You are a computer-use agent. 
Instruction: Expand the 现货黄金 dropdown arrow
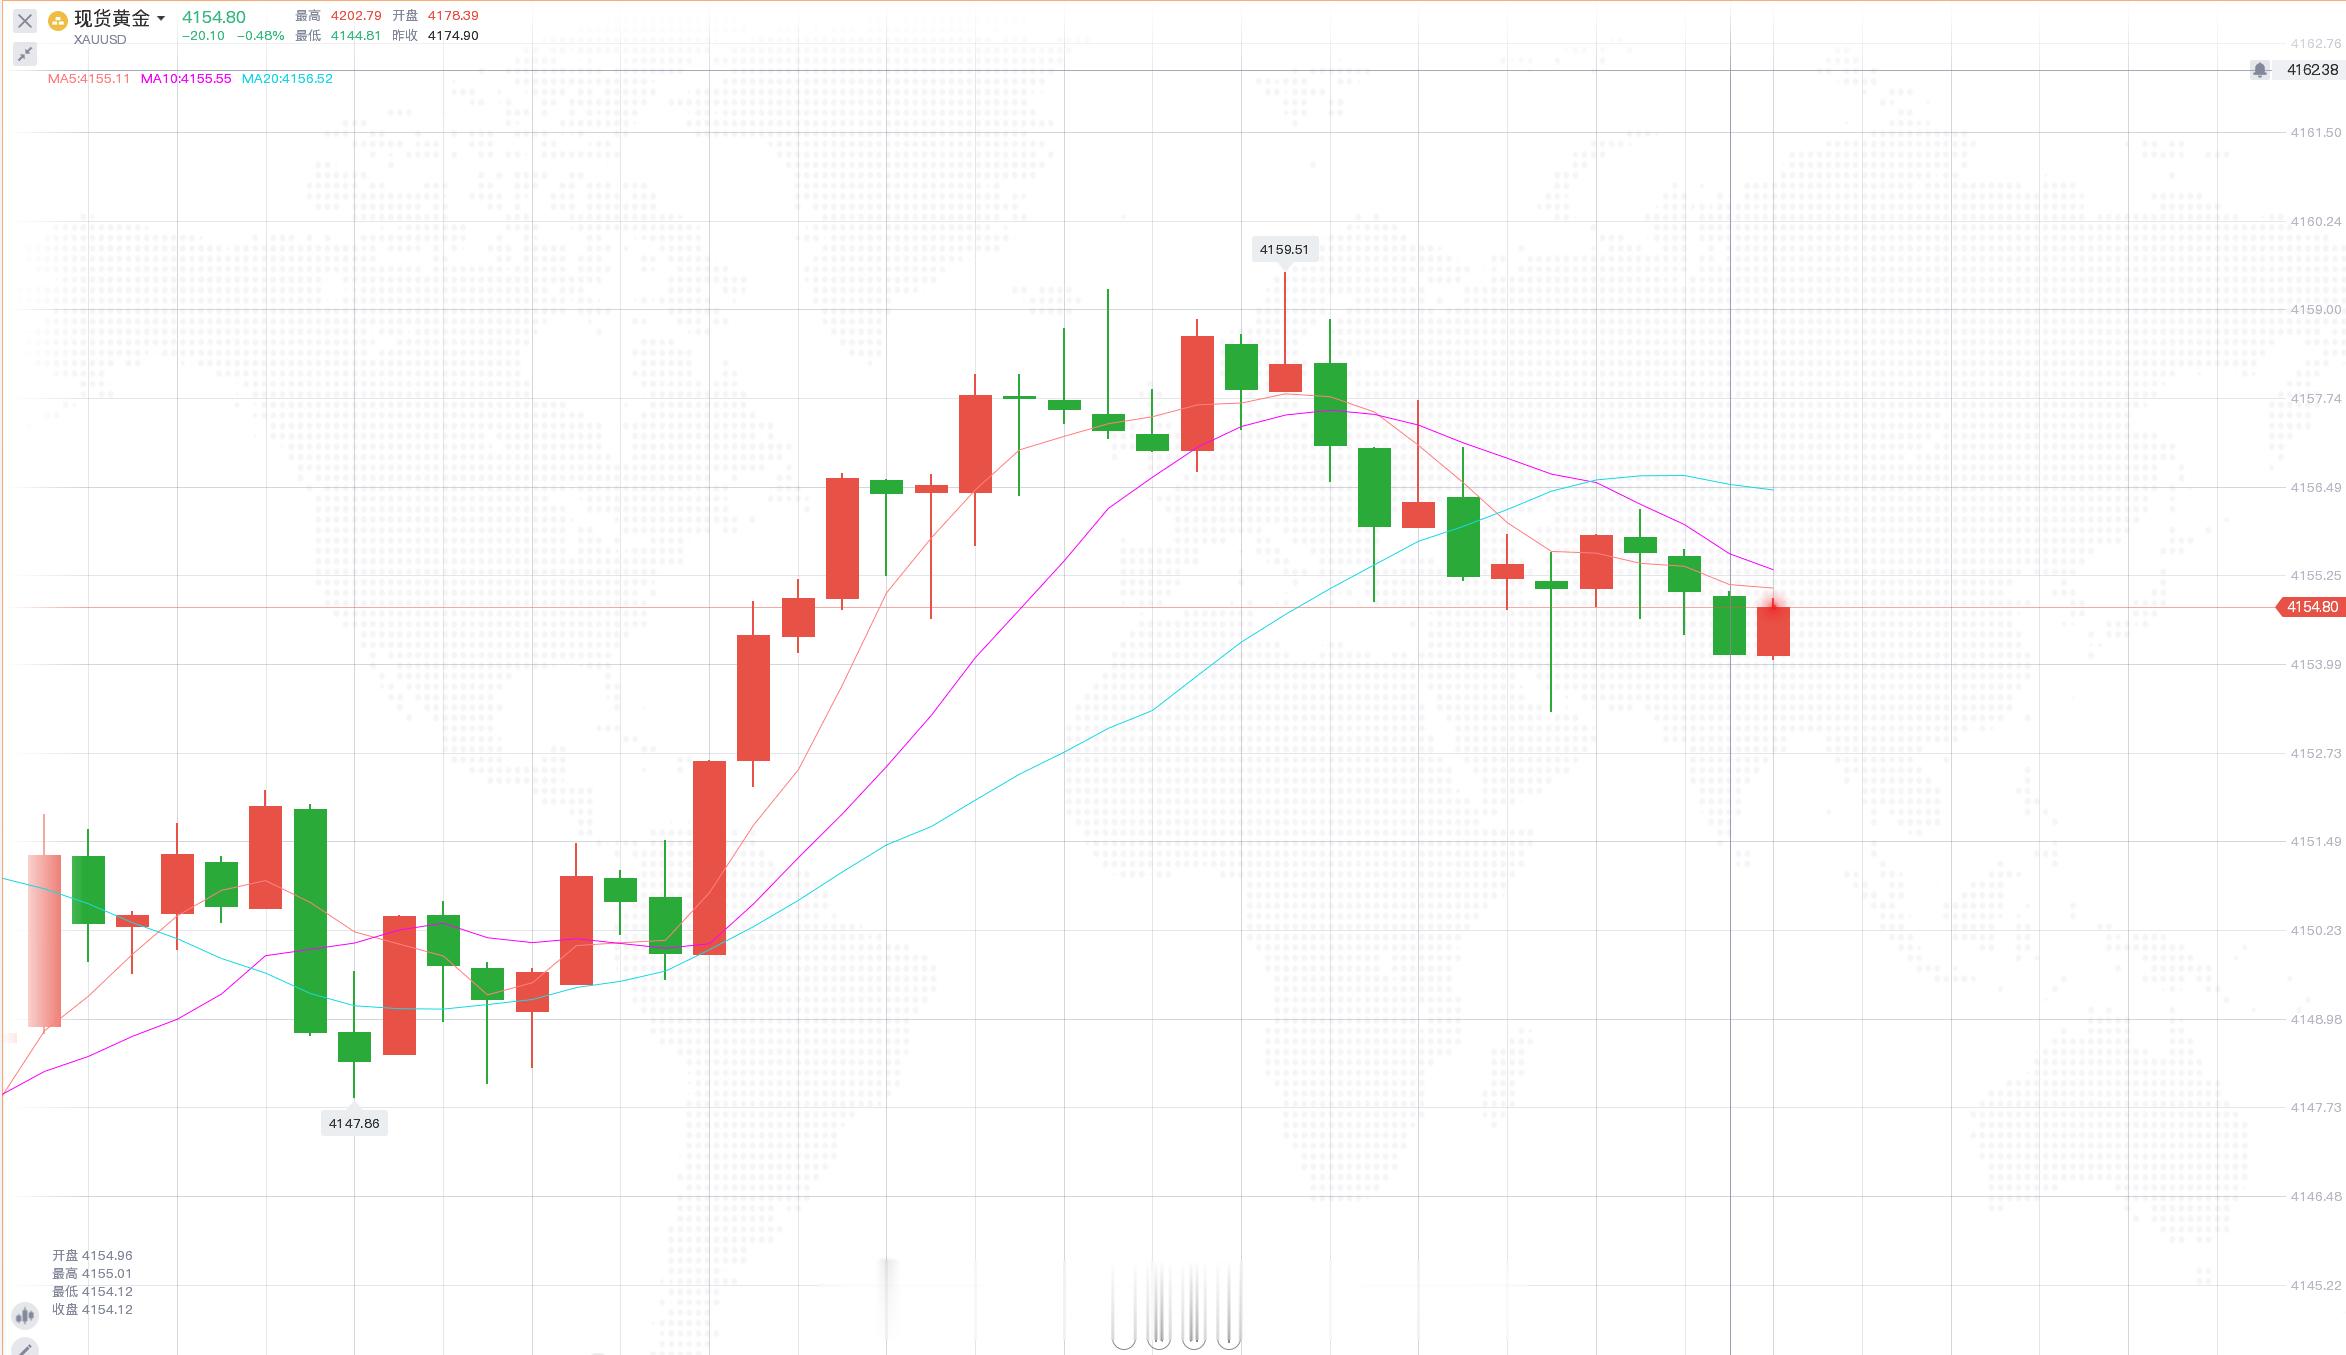tap(161, 19)
